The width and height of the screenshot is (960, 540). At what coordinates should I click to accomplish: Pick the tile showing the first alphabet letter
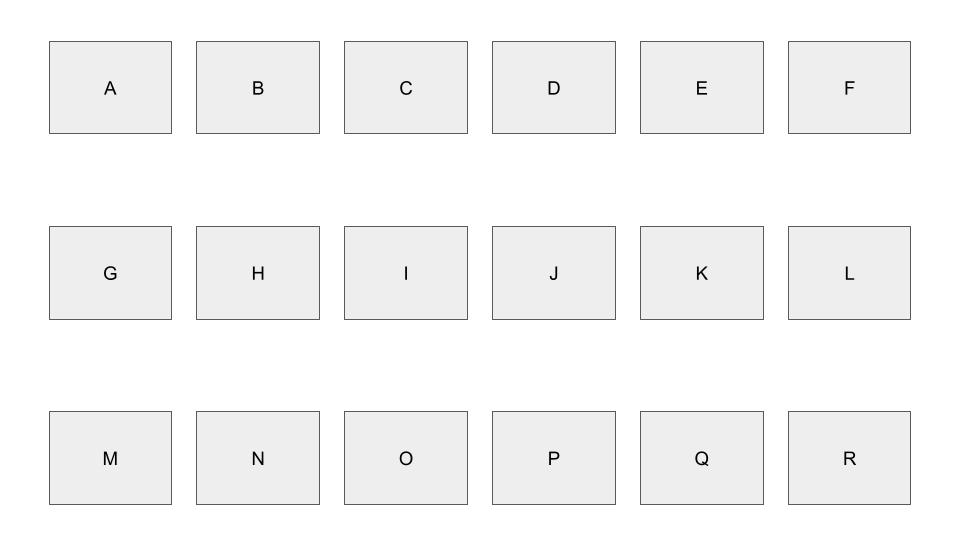click(110, 88)
